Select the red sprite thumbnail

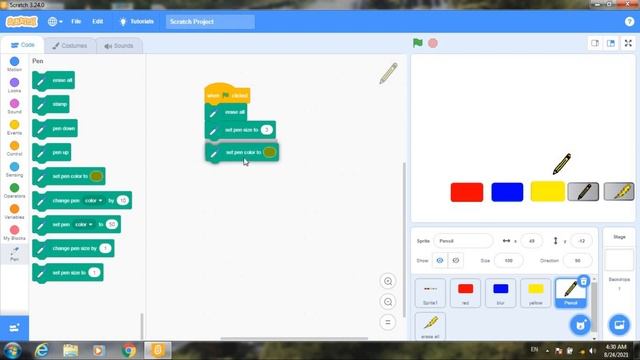point(465,293)
